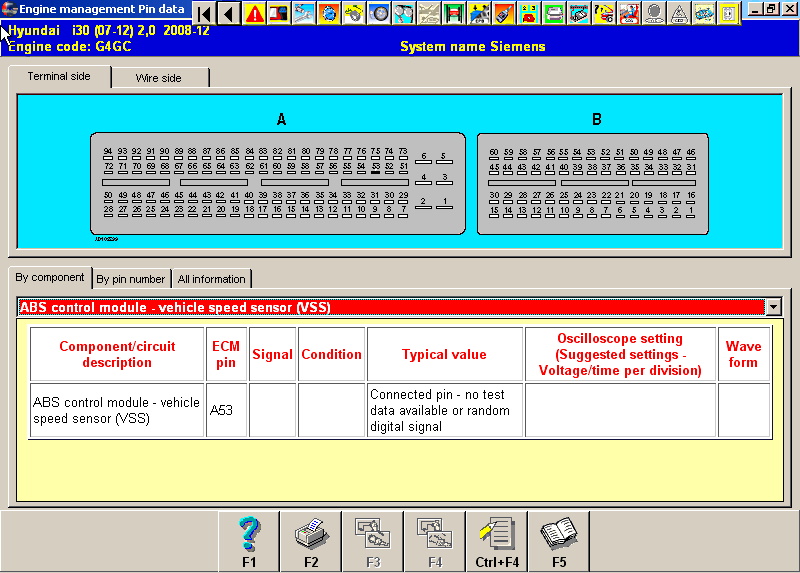
Task: Select the By pin number tab
Action: [x=130, y=279]
